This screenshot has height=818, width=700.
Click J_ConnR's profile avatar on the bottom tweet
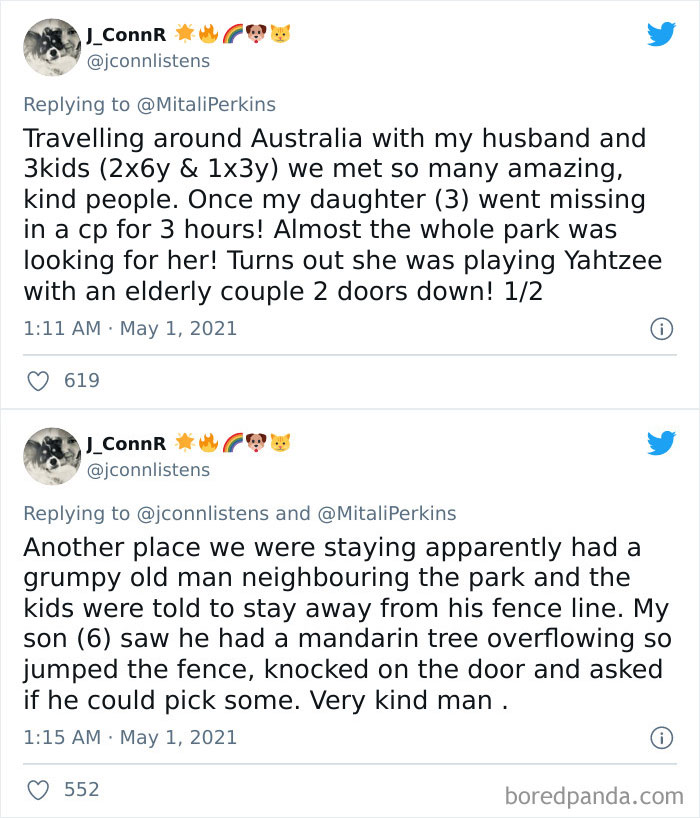[52, 456]
